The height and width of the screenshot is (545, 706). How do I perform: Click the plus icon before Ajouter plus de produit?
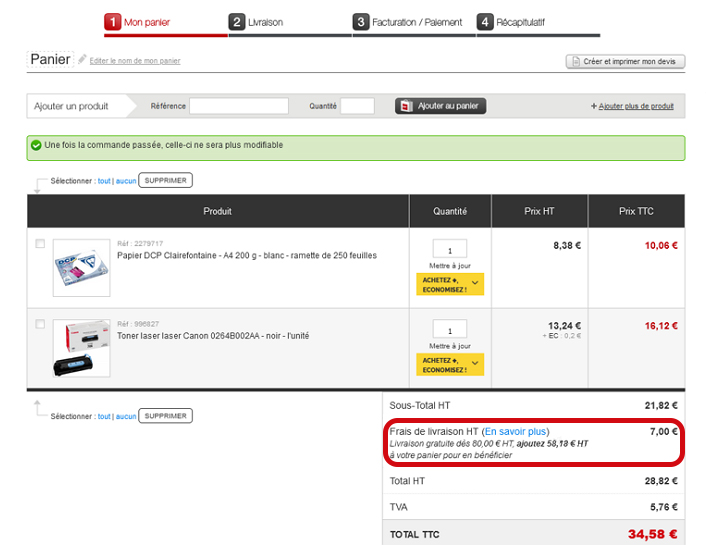tap(594, 106)
